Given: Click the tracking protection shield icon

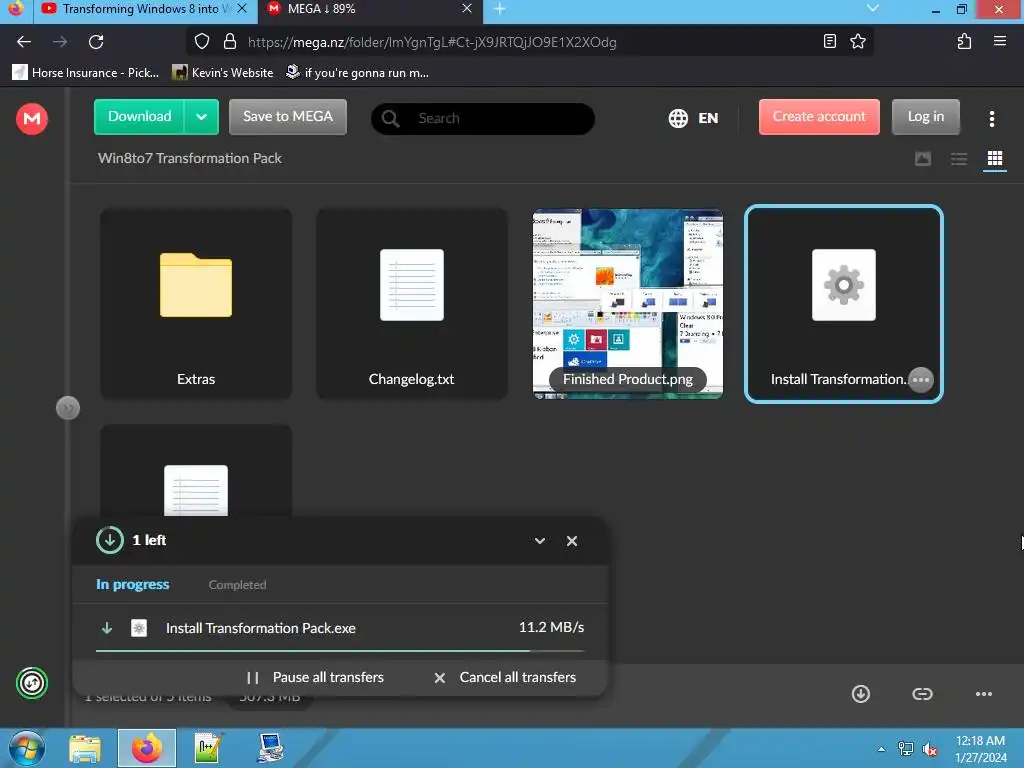Looking at the screenshot, I should point(202,42).
